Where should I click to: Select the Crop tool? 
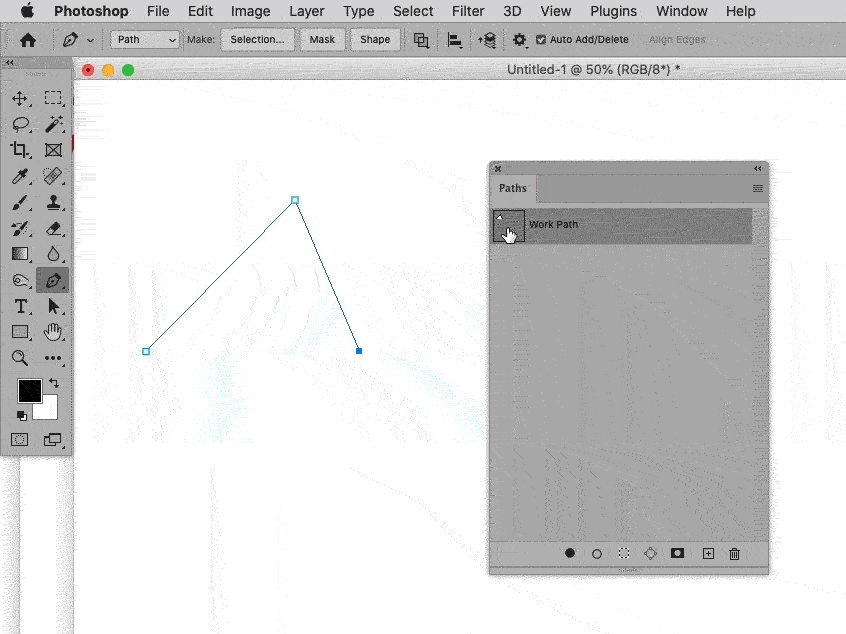[20, 149]
